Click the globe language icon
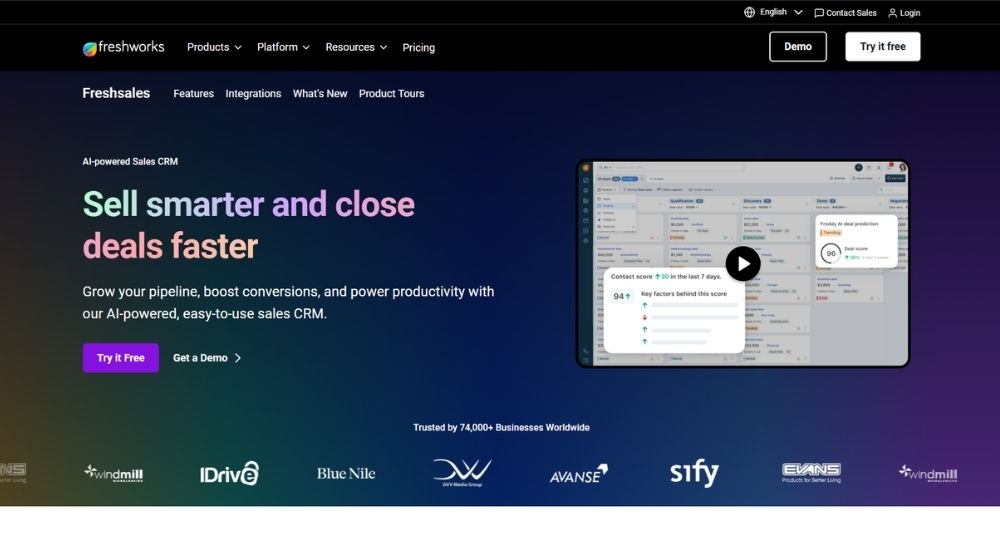Image resolution: width=1000 pixels, height=550 pixels. point(749,12)
